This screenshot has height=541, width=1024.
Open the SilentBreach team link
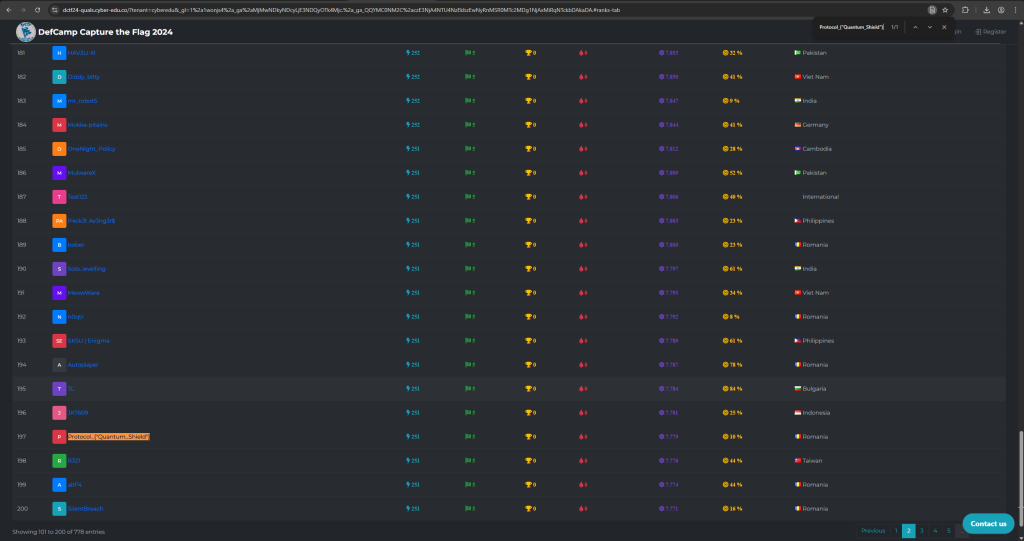pos(84,508)
